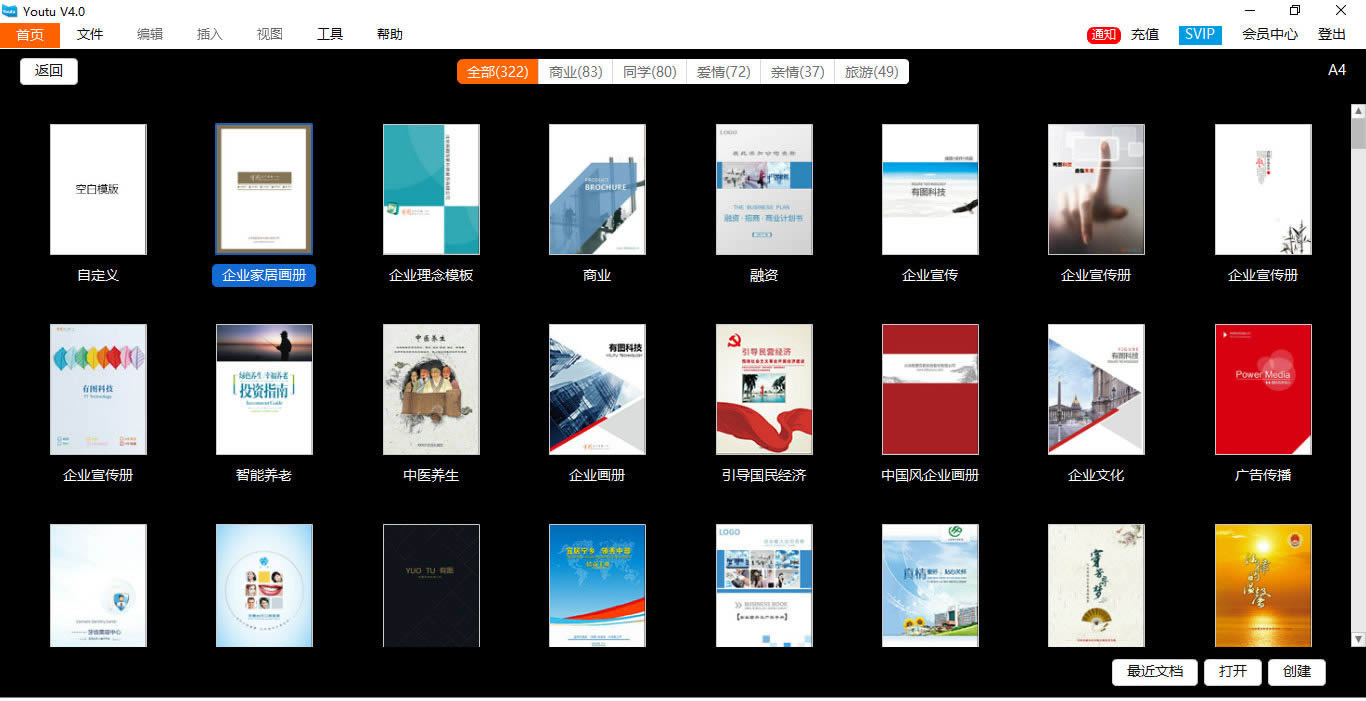1366x701 pixels.
Task: Click the Youtu app logo in title bar
Action: [x=10, y=11]
